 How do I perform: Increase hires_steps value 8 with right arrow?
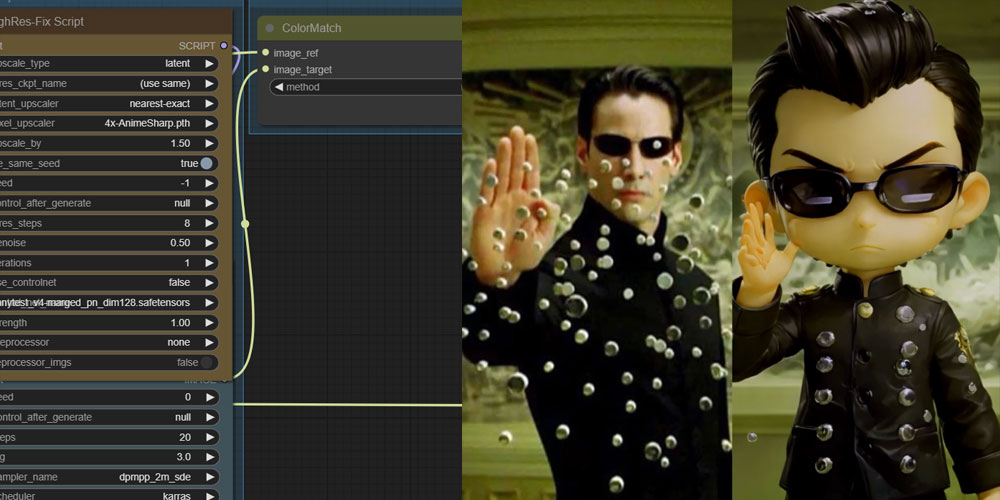pyautogui.click(x=209, y=223)
